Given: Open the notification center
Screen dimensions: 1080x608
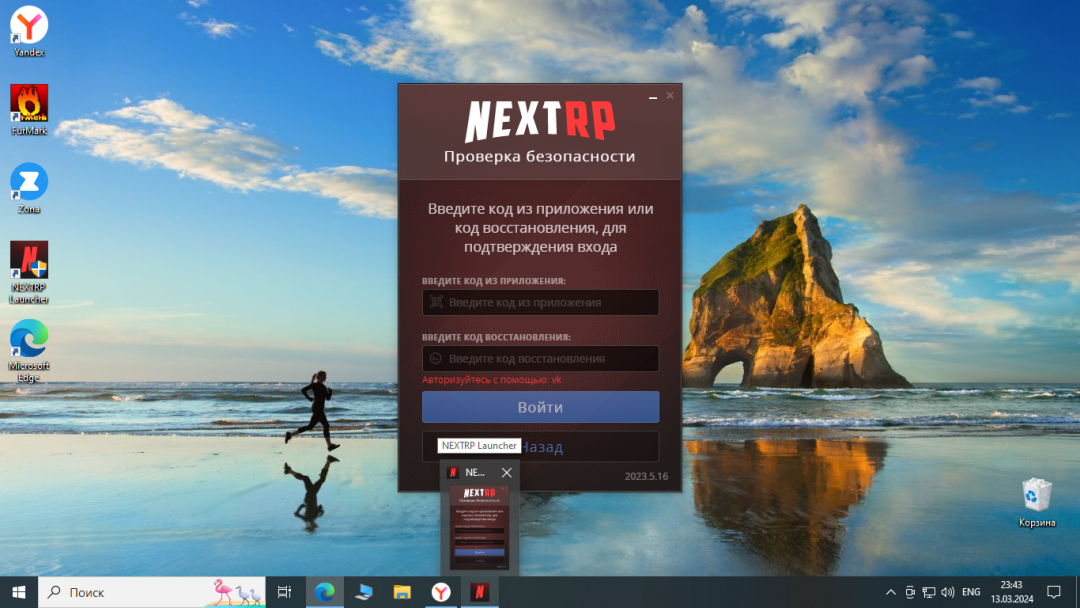Looking at the screenshot, I should tap(1054, 592).
